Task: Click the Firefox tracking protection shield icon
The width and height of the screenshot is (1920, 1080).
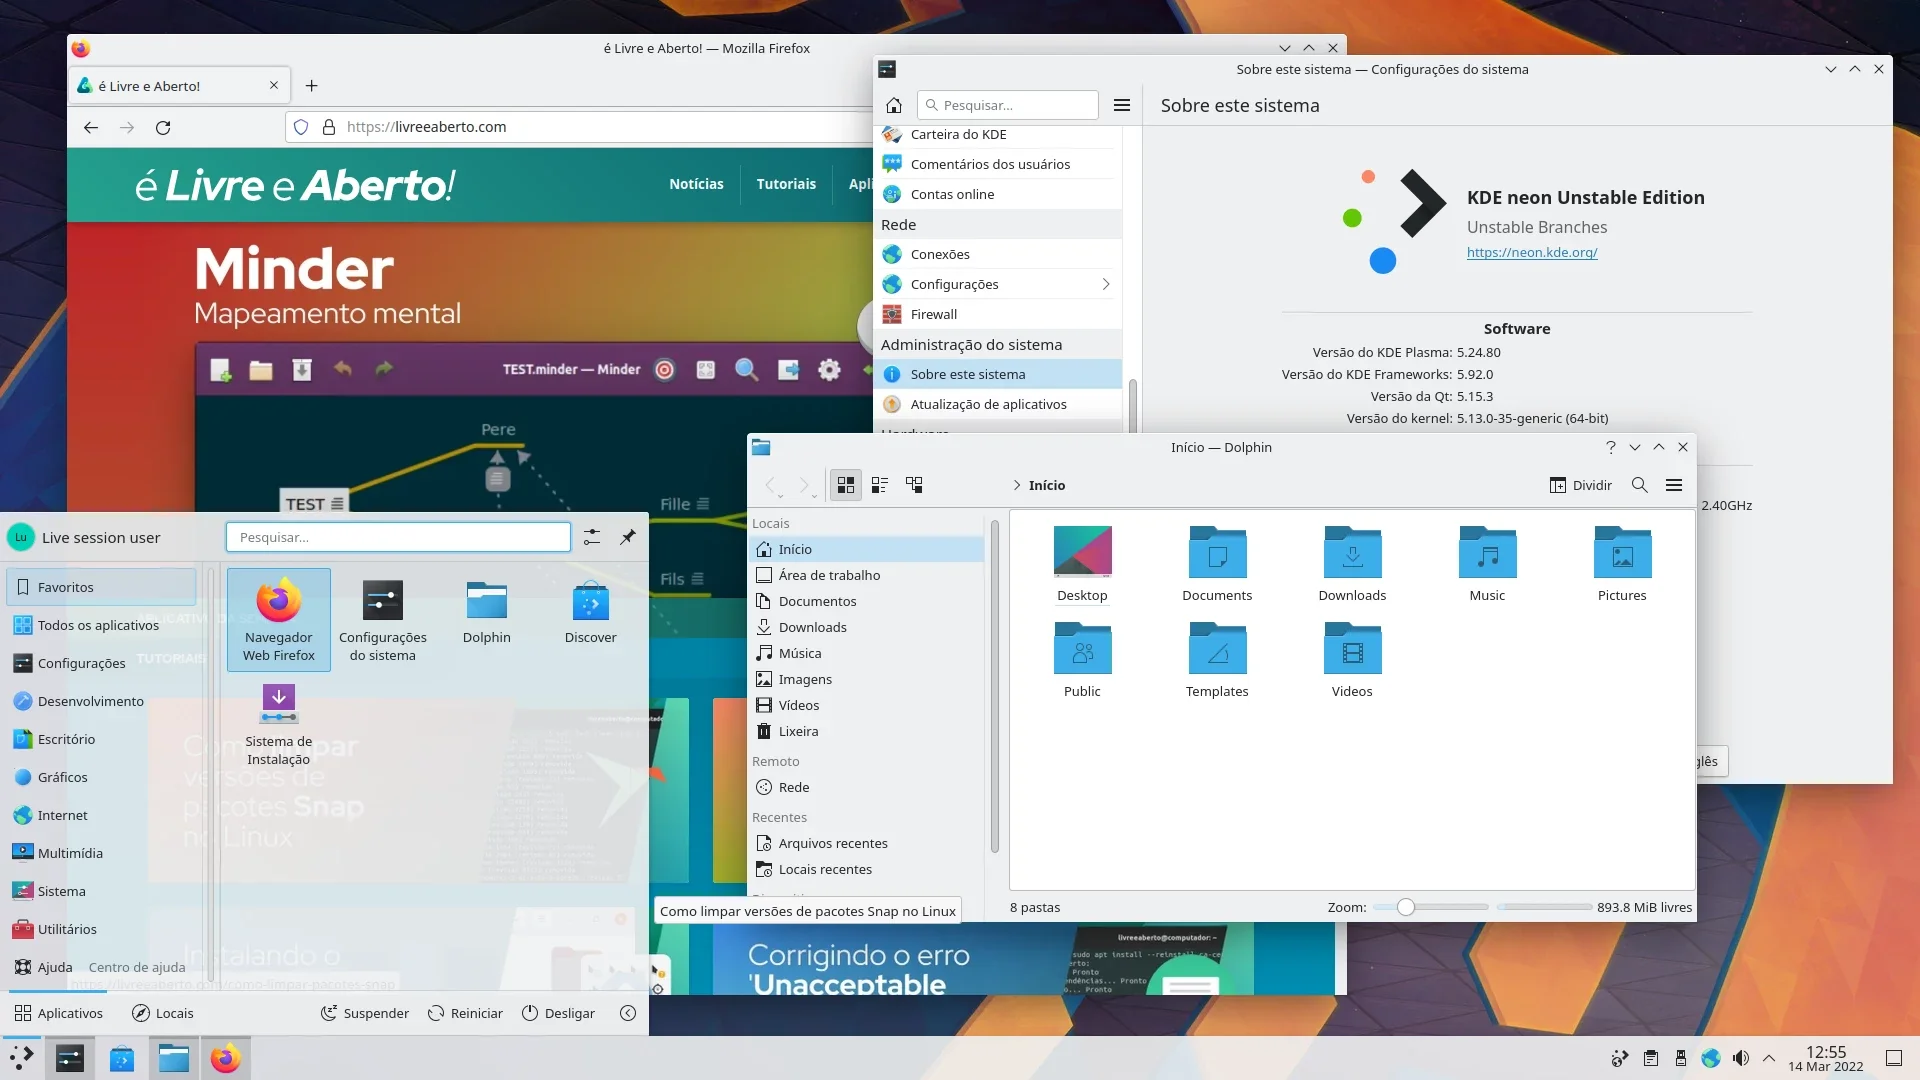Action: (x=301, y=127)
